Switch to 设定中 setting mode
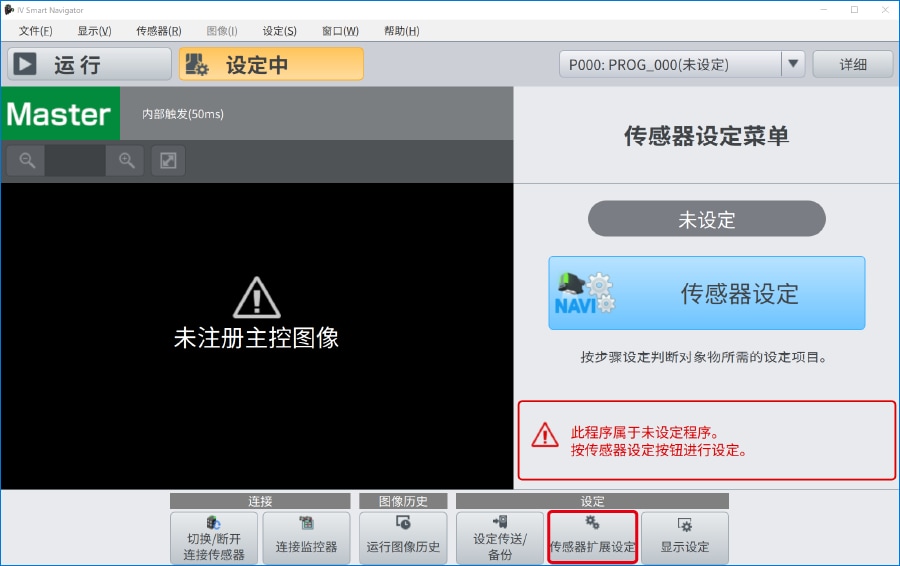Viewport: 900px width, 566px height. 271,65
